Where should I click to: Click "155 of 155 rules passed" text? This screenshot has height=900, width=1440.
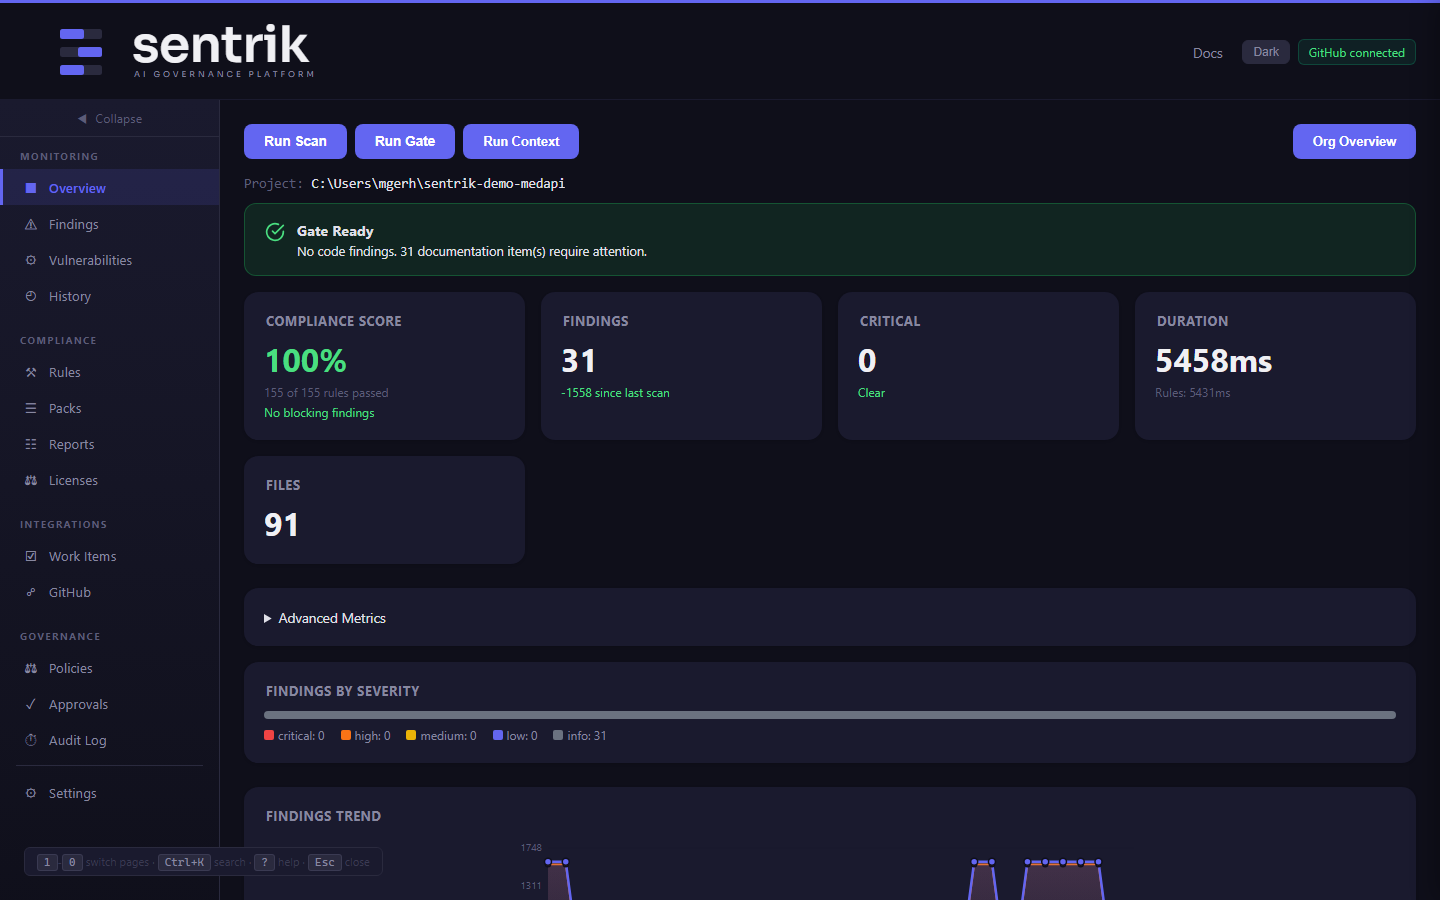pos(326,393)
